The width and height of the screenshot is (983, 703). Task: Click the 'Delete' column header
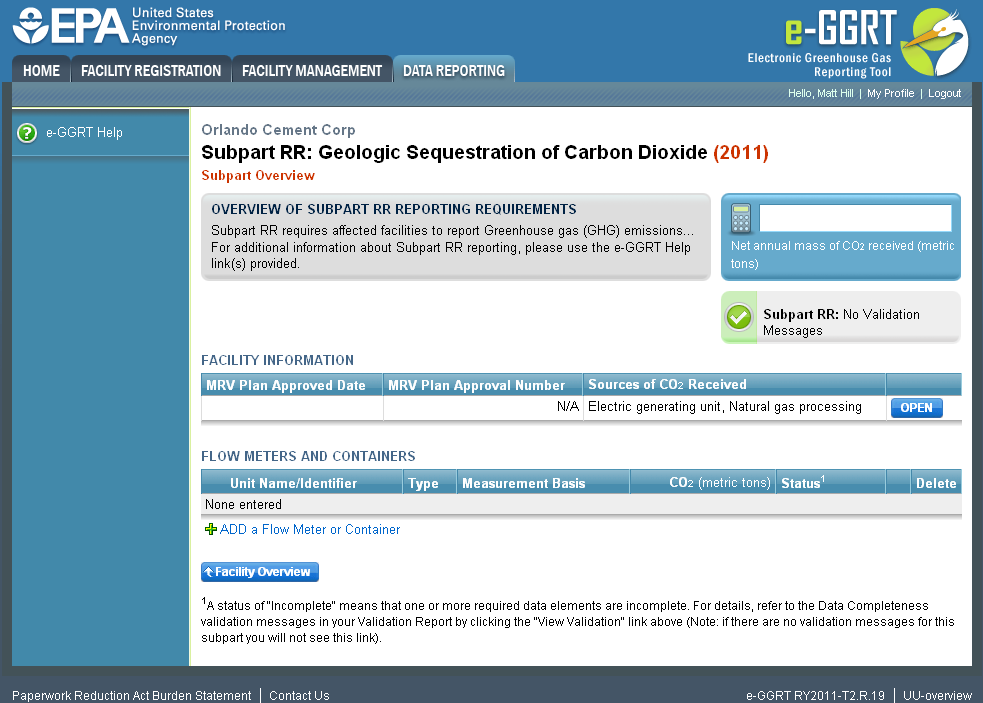tap(936, 483)
